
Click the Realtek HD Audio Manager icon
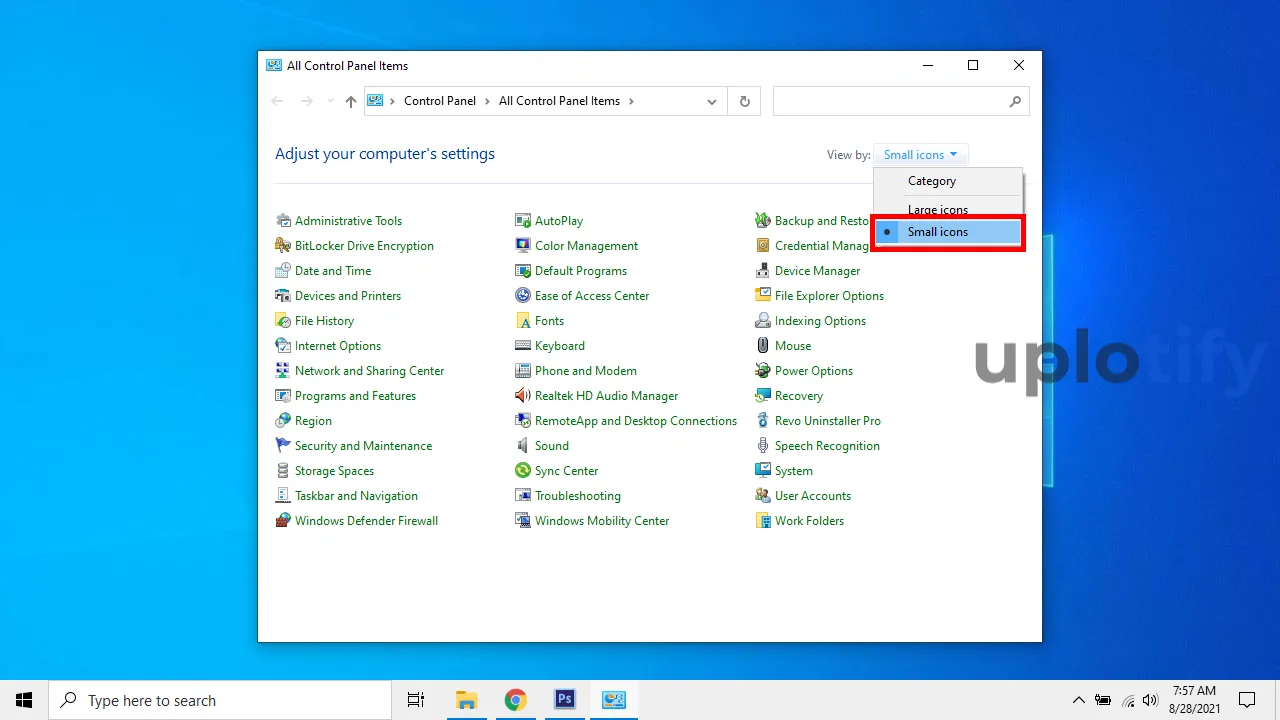pos(523,396)
